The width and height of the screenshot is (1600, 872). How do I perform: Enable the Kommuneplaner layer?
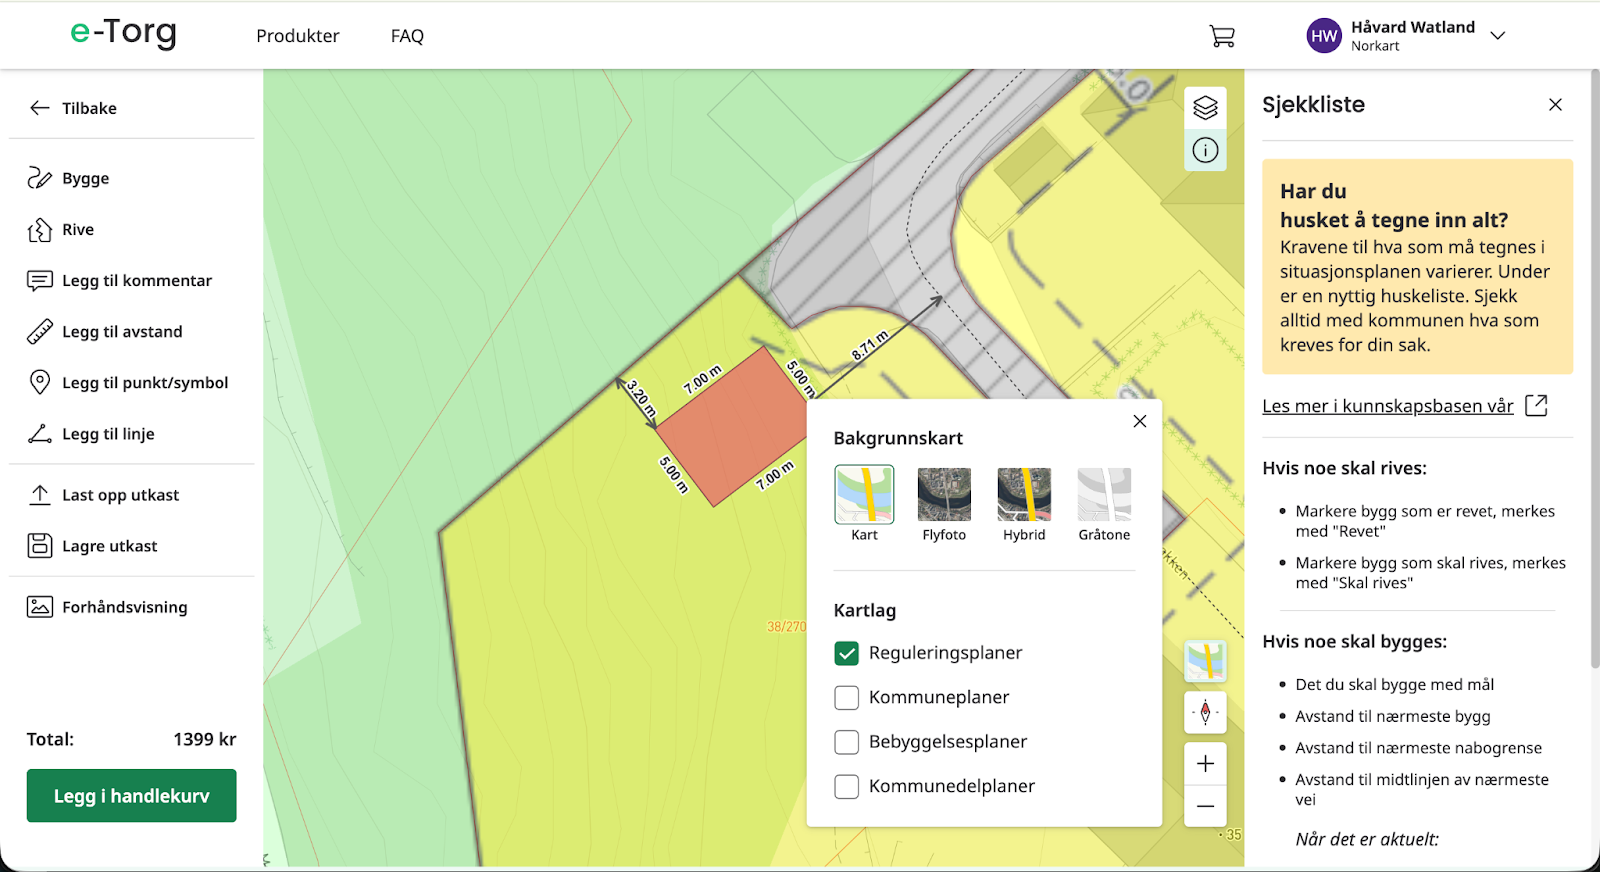(x=846, y=698)
